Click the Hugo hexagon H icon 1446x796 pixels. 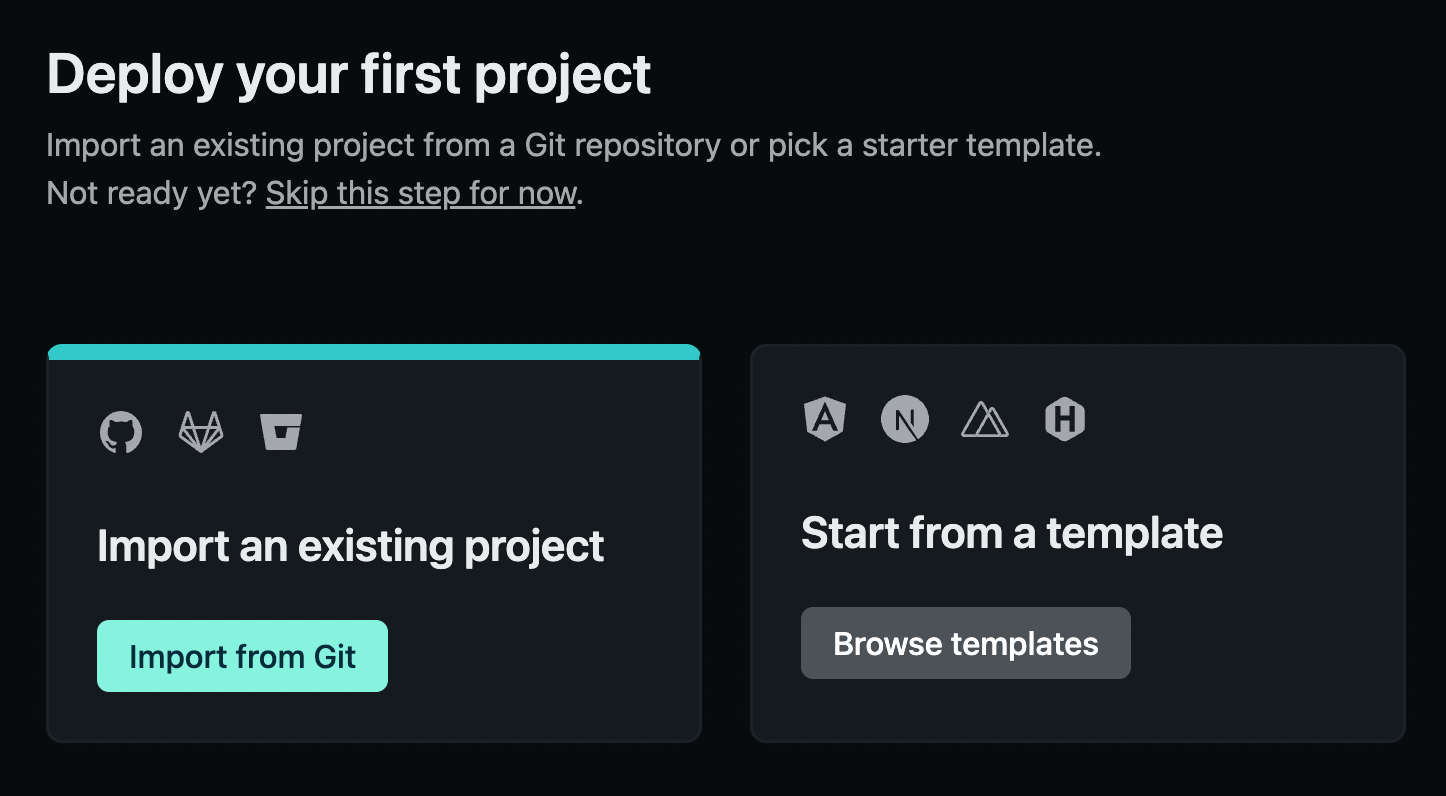click(1065, 419)
